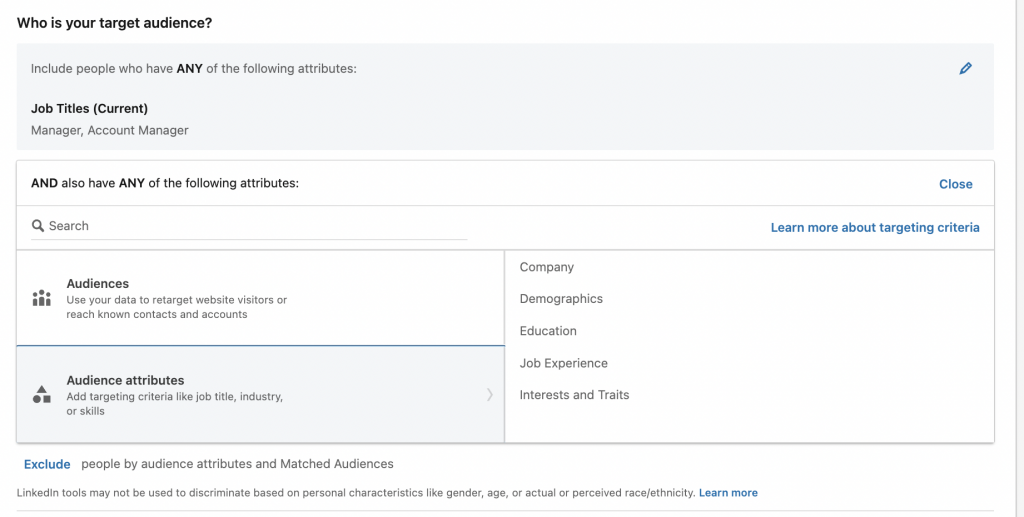Click the Manager, Account Manager values
The image size is (1024, 517).
click(x=110, y=130)
